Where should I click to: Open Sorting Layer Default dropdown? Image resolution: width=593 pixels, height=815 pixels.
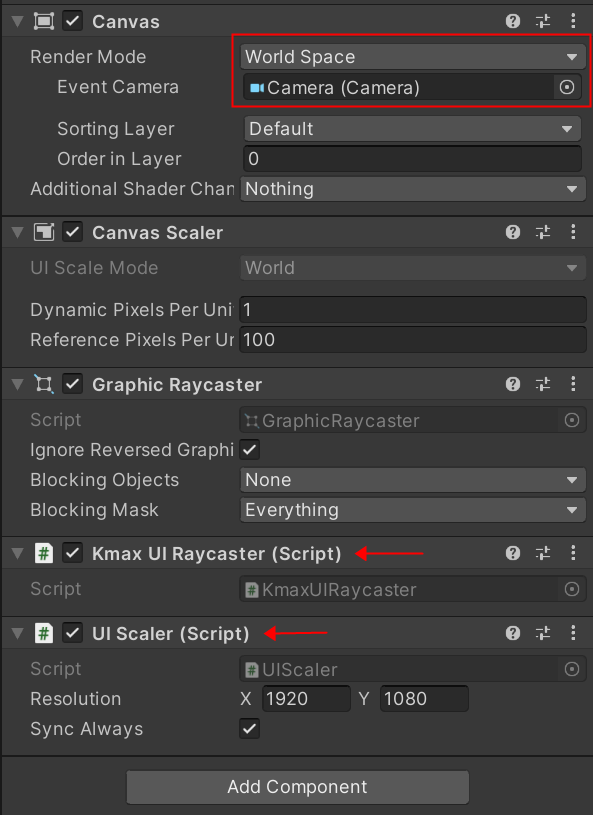click(x=413, y=128)
